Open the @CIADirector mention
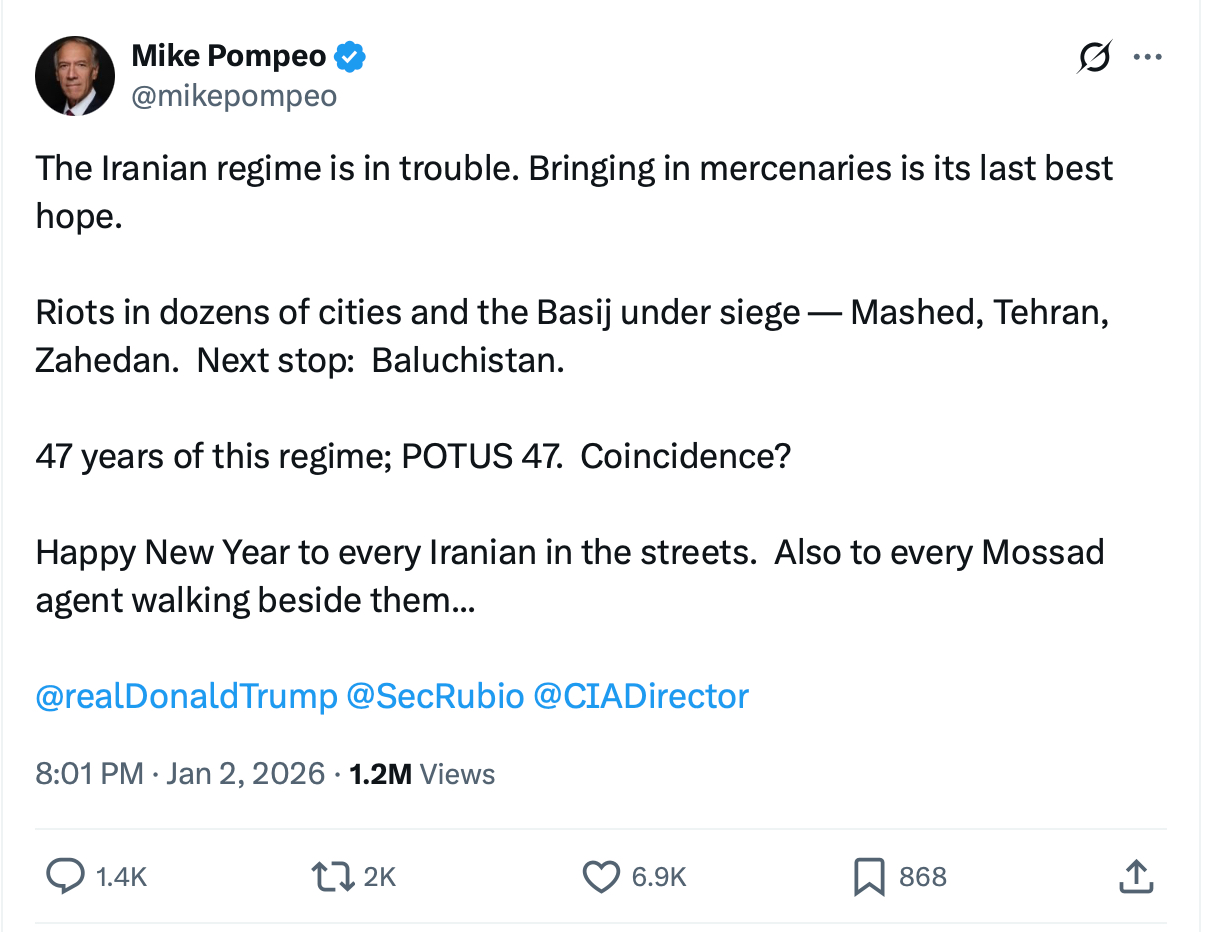The width and height of the screenshot is (1206, 932). pyautogui.click(x=641, y=696)
